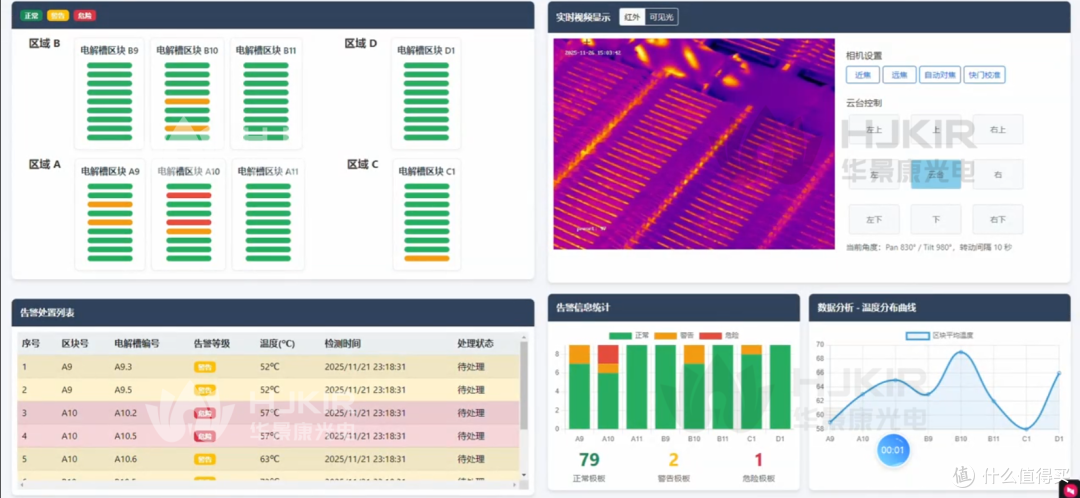
Task: Click the alarm table vertical scrollbar thumb
Action: coord(523,384)
